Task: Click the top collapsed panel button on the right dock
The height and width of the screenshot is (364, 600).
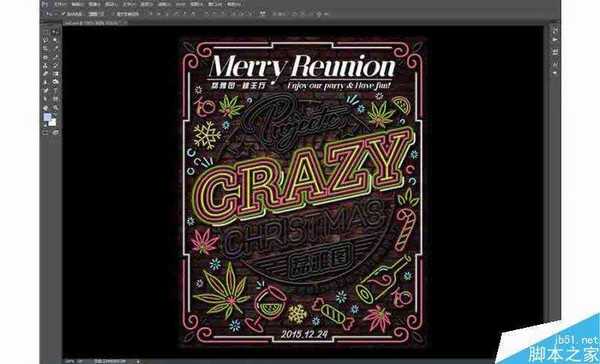Action: coord(554,31)
